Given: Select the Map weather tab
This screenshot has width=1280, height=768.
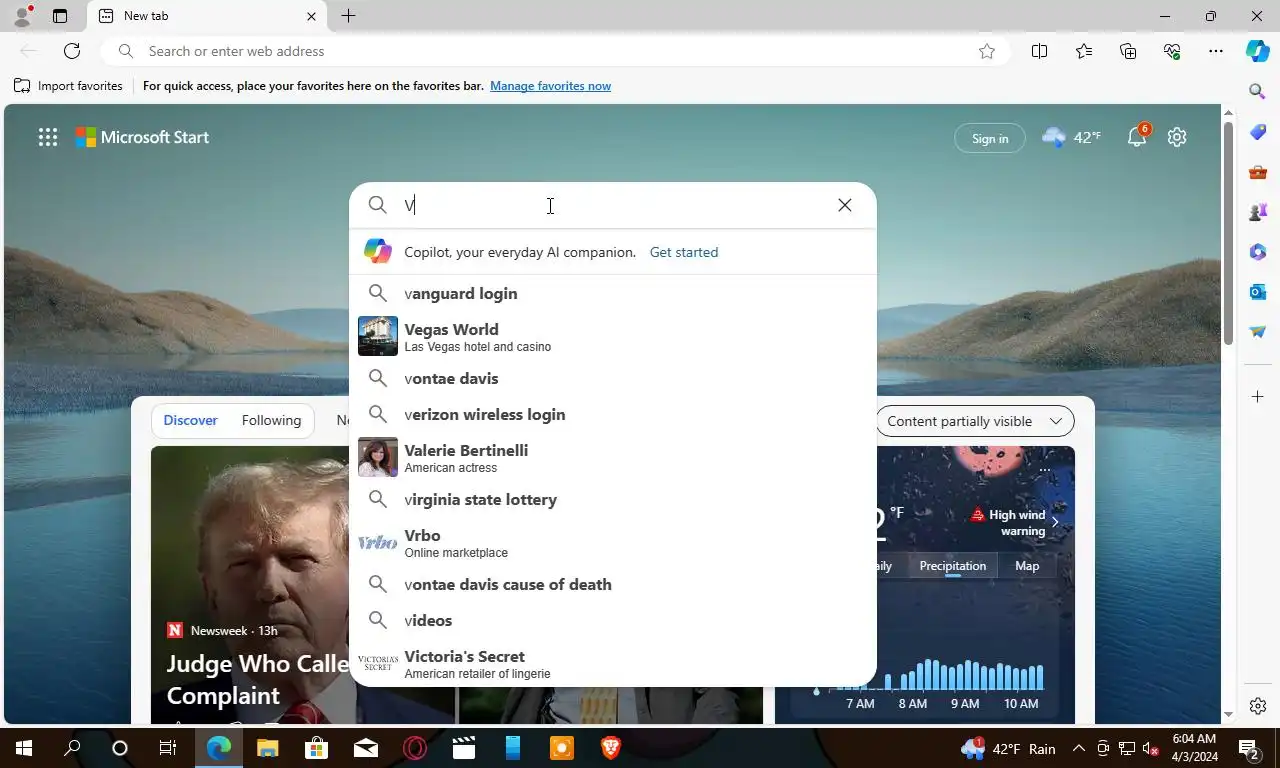Looking at the screenshot, I should coord(1027,566).
